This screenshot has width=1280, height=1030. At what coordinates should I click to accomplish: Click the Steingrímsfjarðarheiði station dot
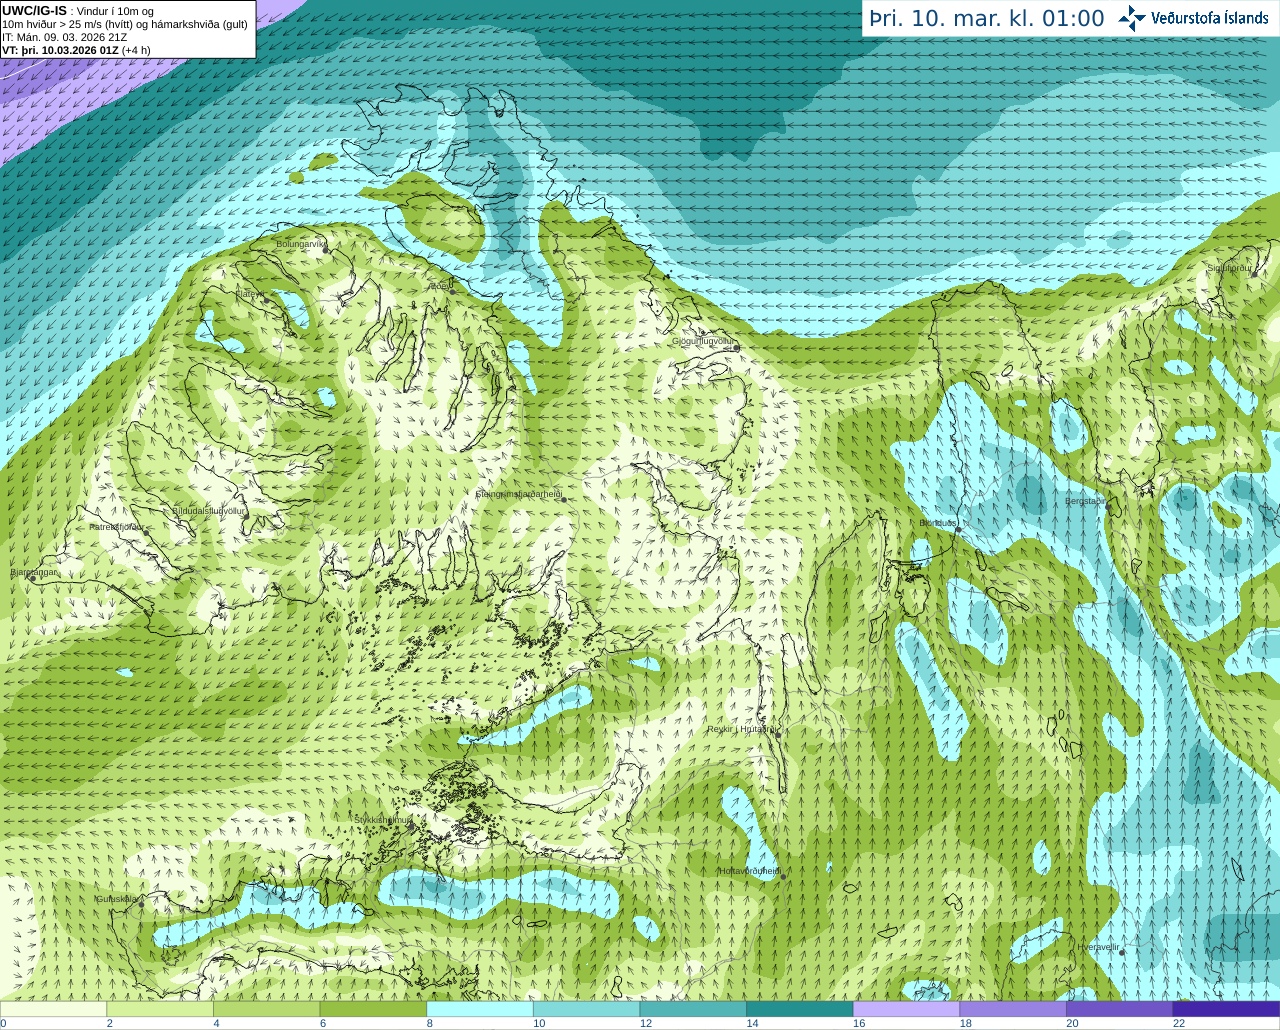coord(564,499)
